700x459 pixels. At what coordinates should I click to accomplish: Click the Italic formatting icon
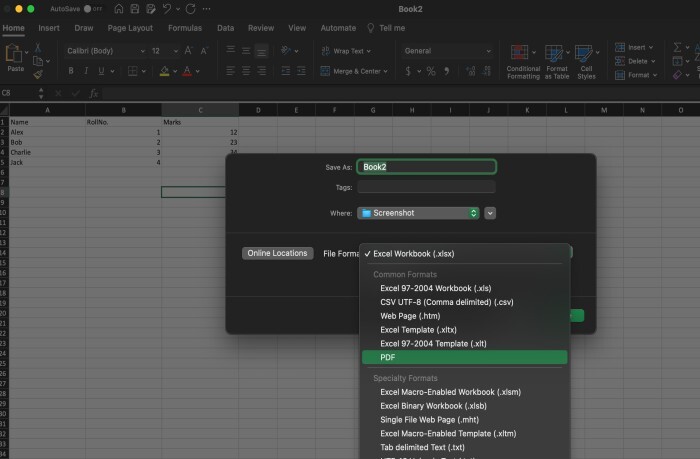point(87,71)
